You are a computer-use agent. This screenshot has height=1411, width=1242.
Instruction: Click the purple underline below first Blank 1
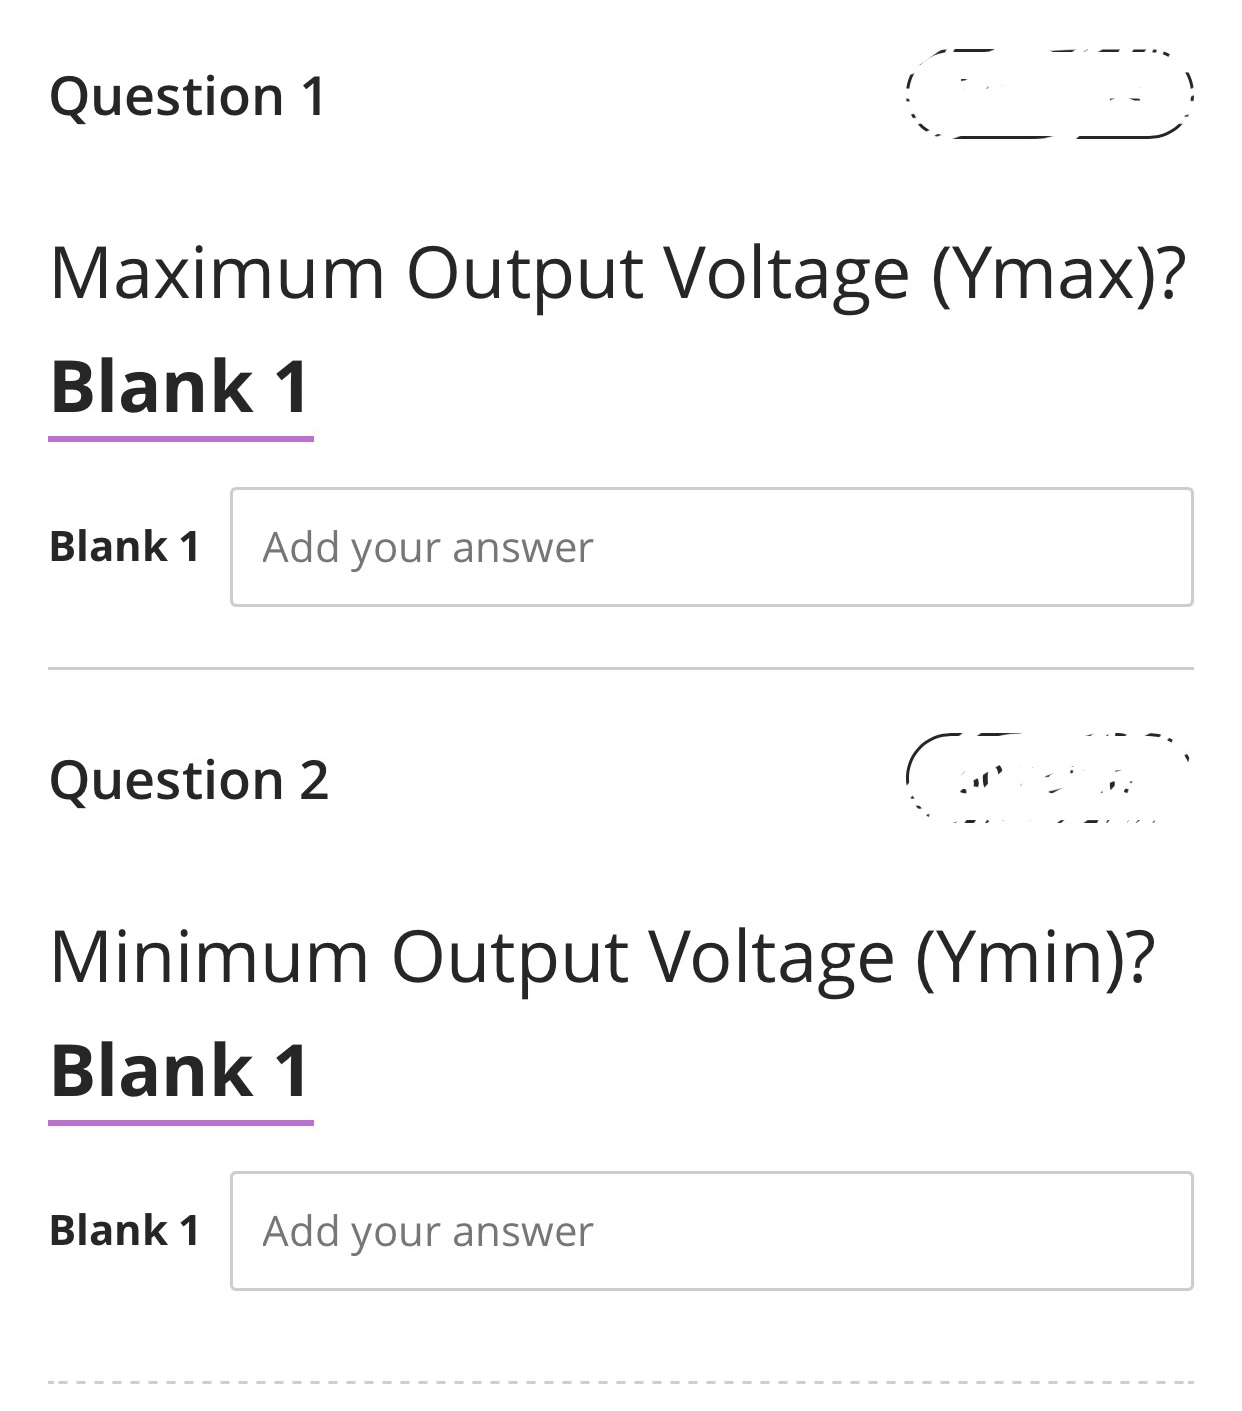tap(182, 437)
